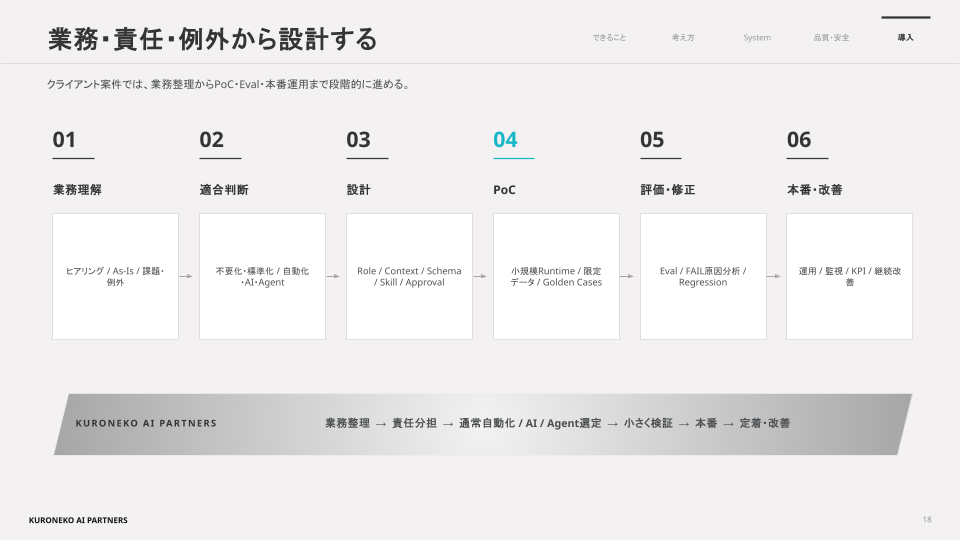This screenshot has height=540, width=960.
Task: Go to the System tab
Action: (757, 37)
